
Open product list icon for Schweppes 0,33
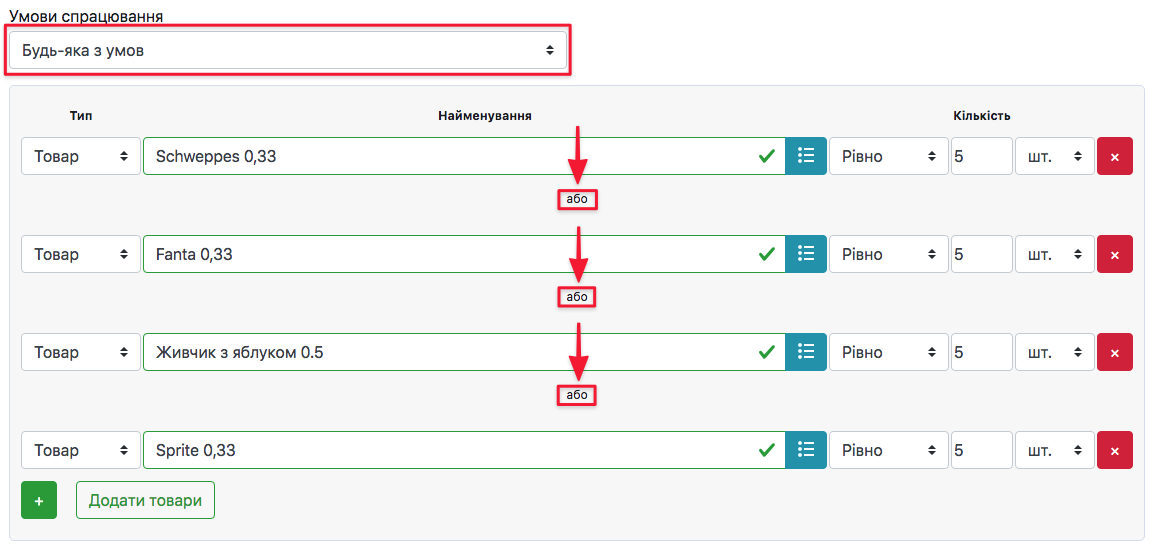click(806, 156)
